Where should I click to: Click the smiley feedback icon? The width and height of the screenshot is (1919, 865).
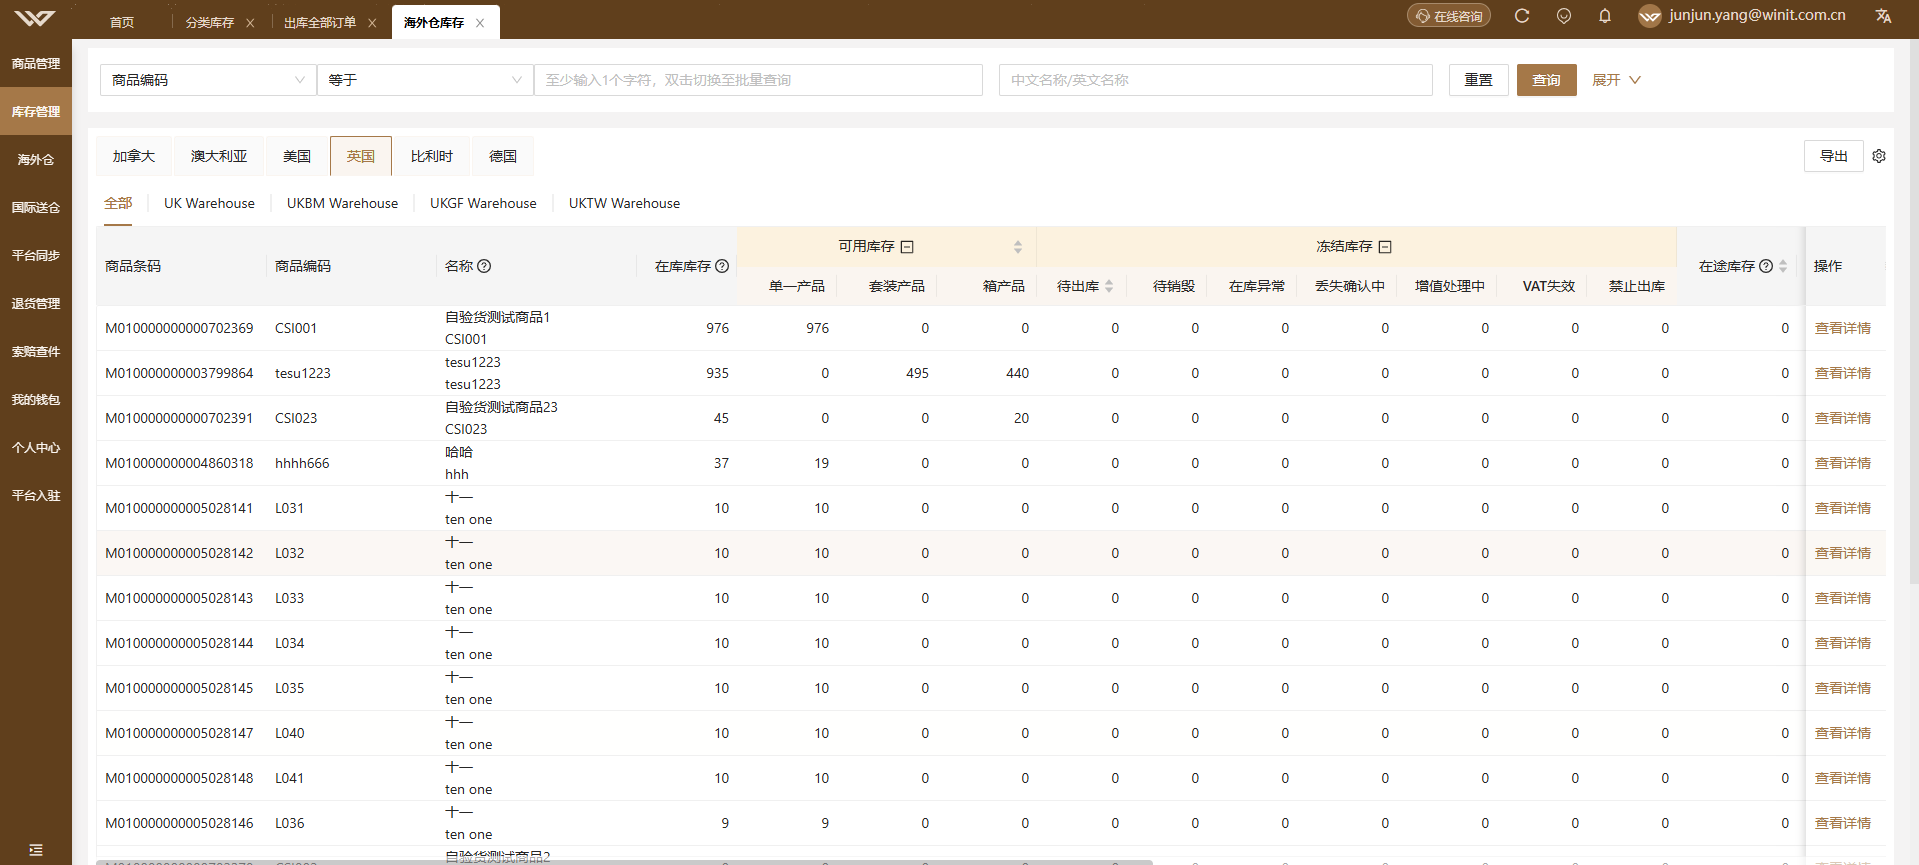tap(1564, 16)
